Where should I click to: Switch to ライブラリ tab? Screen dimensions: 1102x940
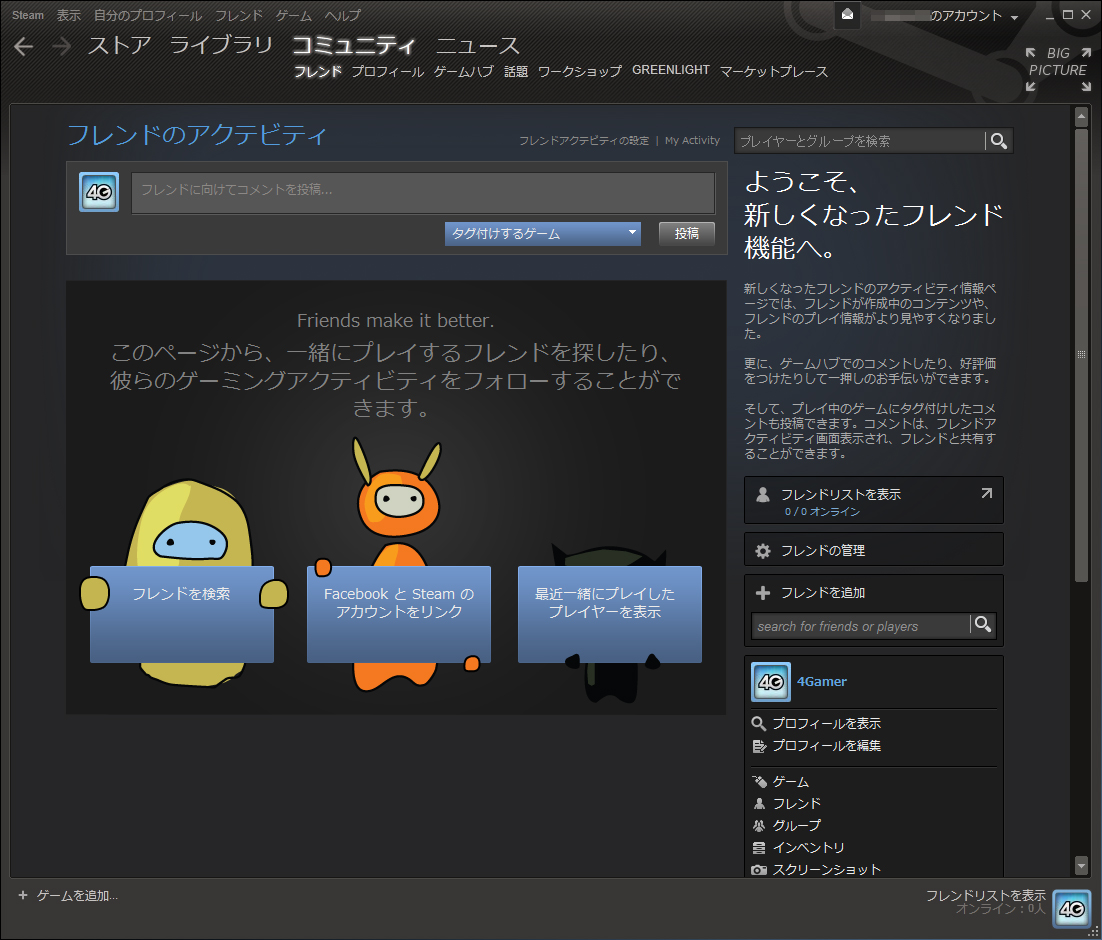(221, 45)
